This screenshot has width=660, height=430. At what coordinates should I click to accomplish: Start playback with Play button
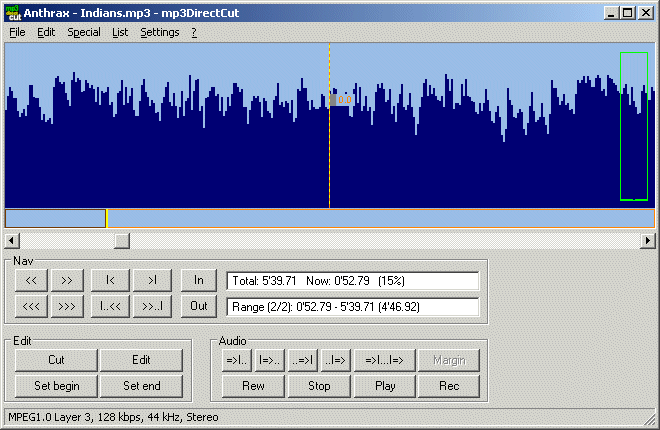(x=385, y=386)
